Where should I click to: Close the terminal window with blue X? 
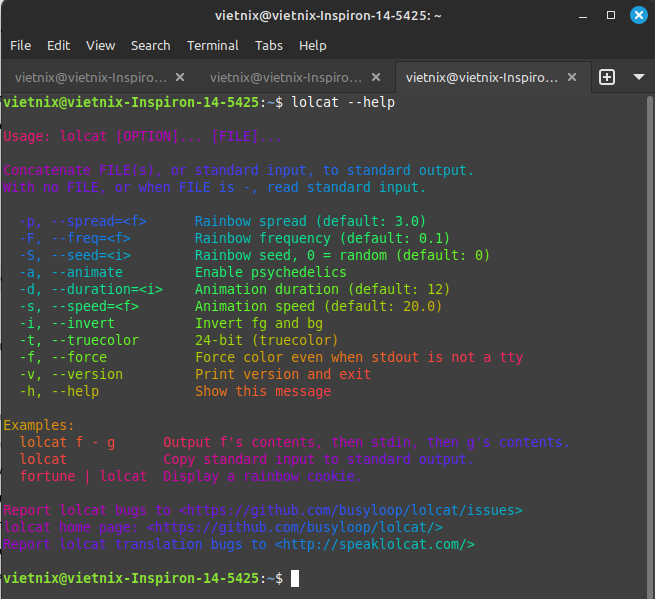click(639, 15)
